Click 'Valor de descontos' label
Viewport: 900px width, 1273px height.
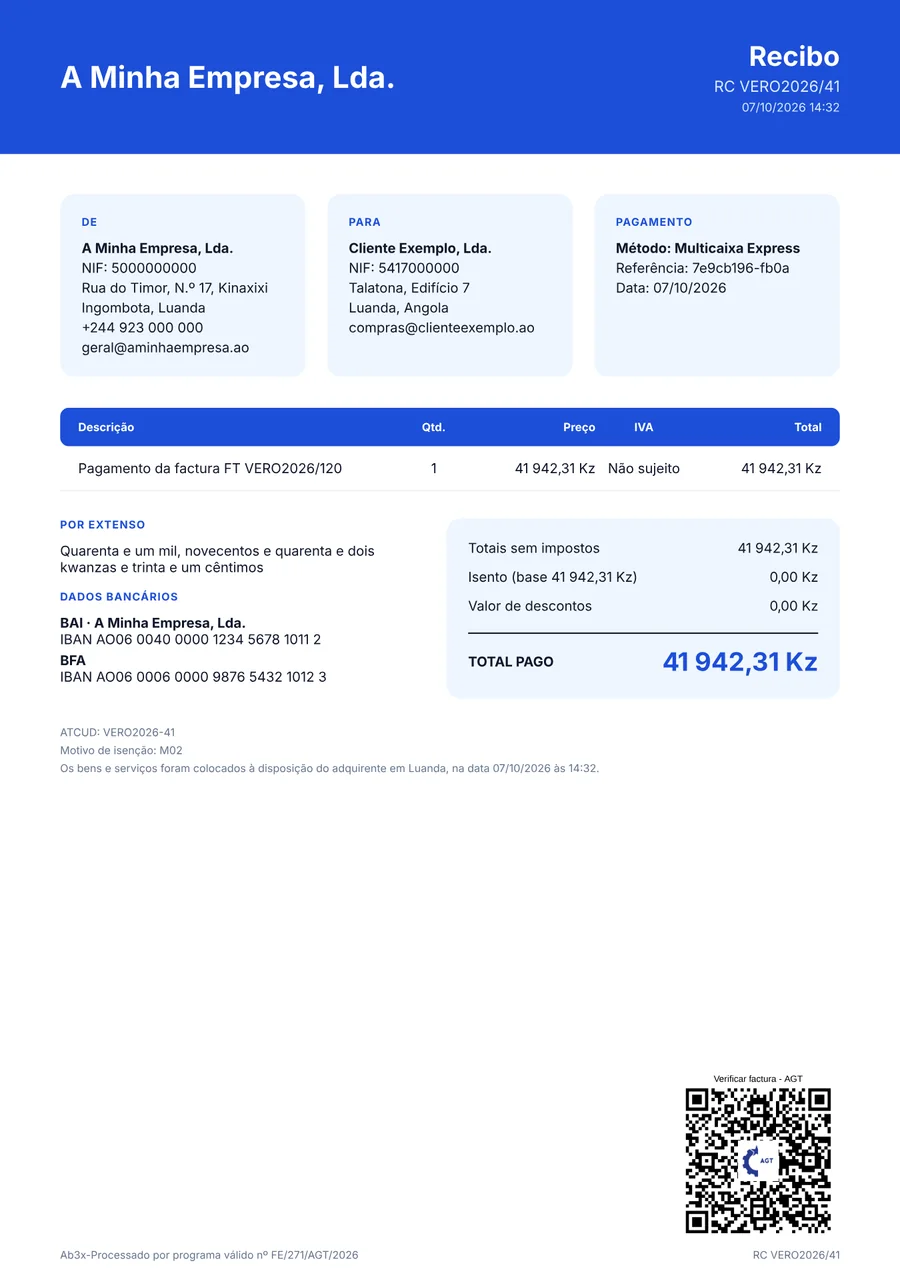[x=530, y=606]
